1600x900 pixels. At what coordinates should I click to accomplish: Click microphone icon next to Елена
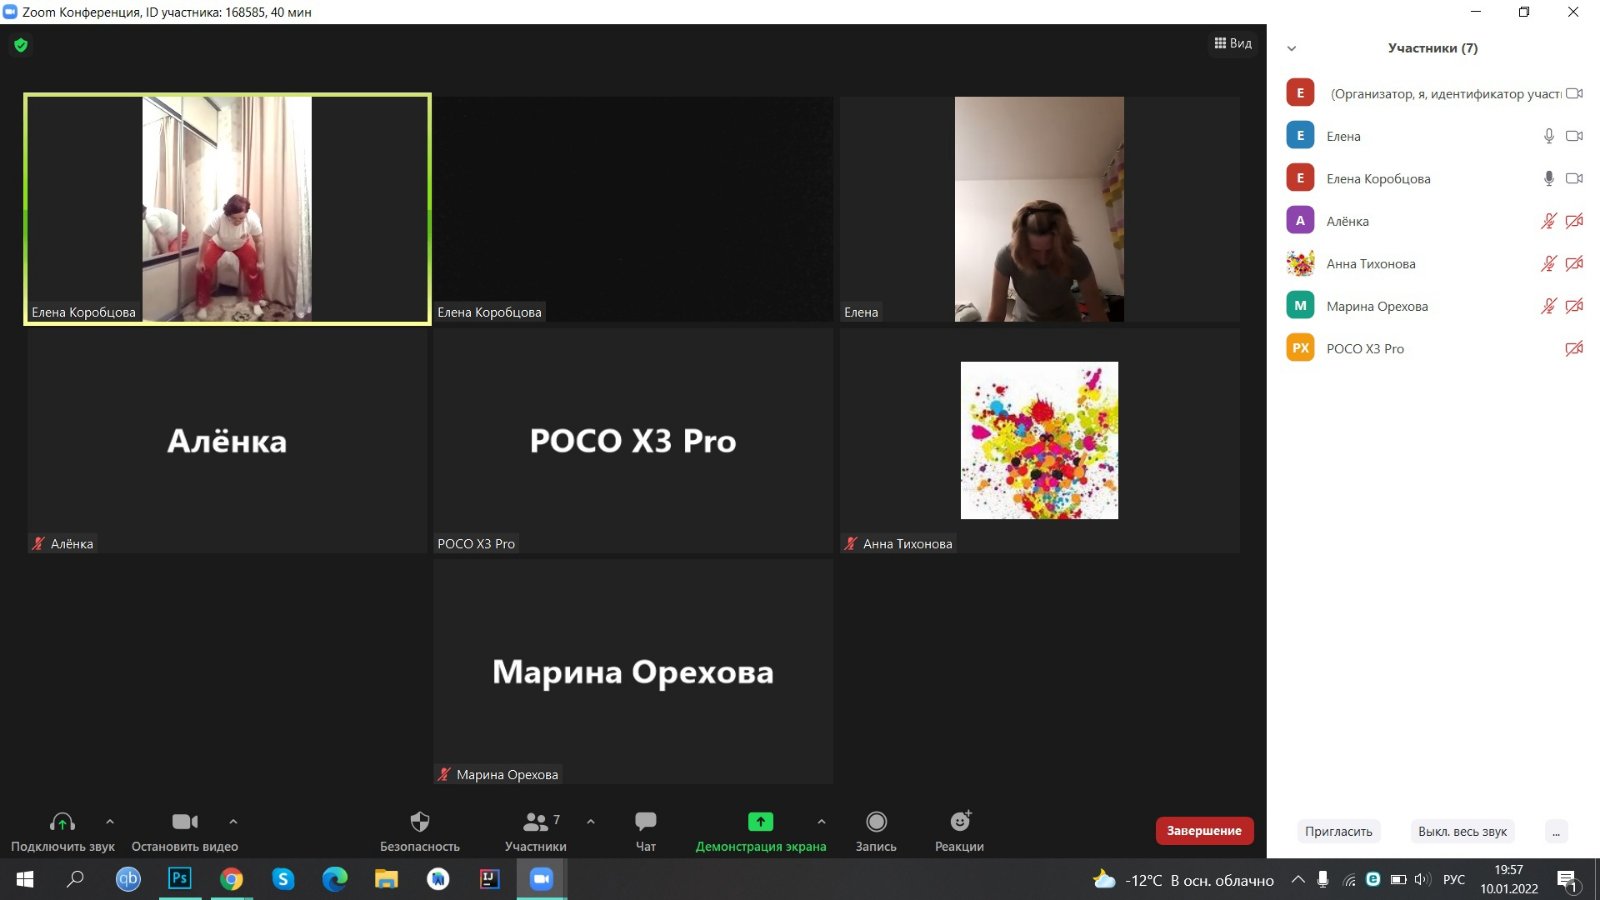[1549, 136]
